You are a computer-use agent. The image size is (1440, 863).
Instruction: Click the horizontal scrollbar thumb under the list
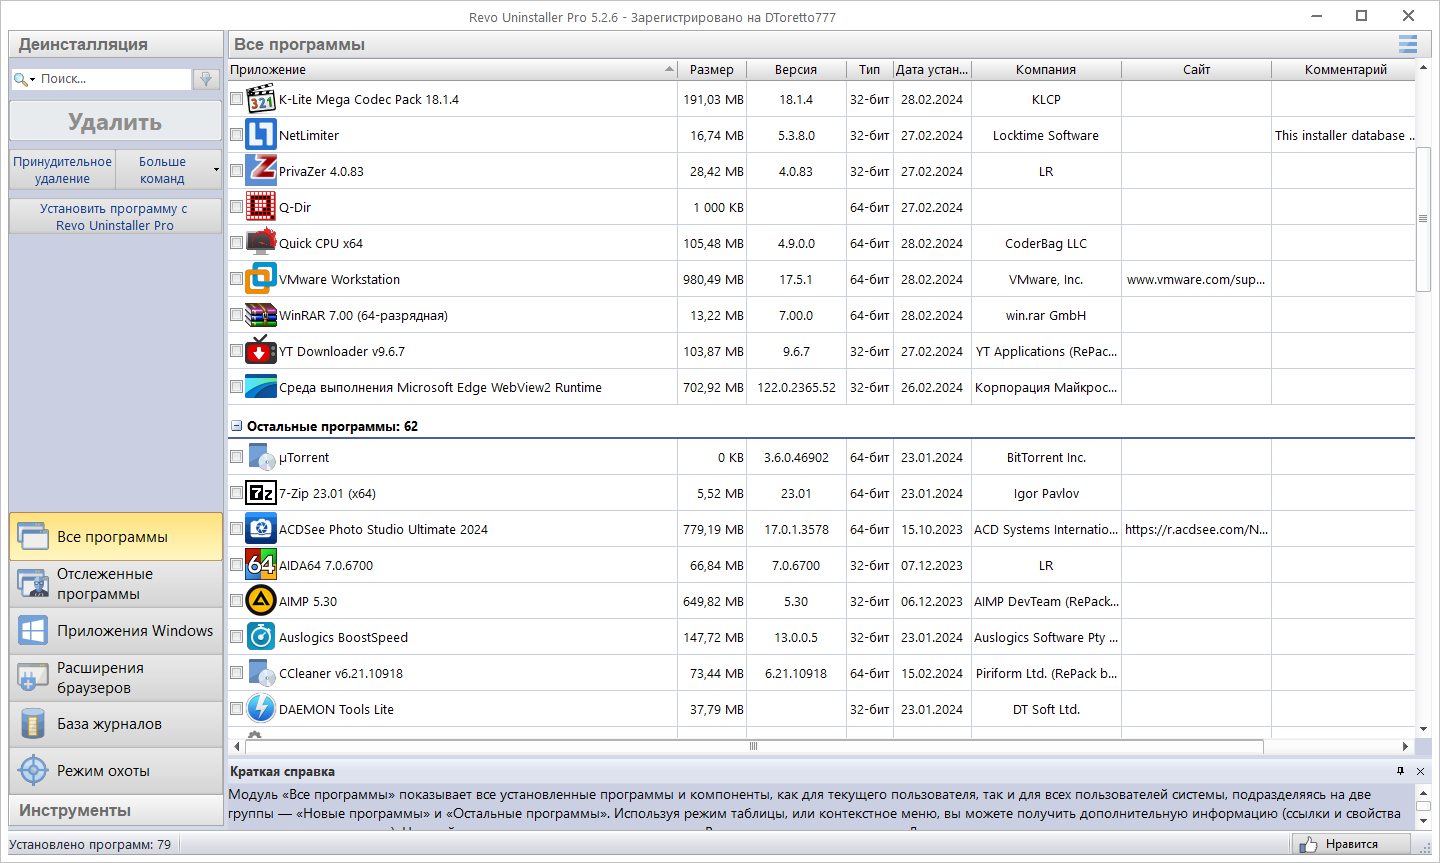click(x=754, y=746)
